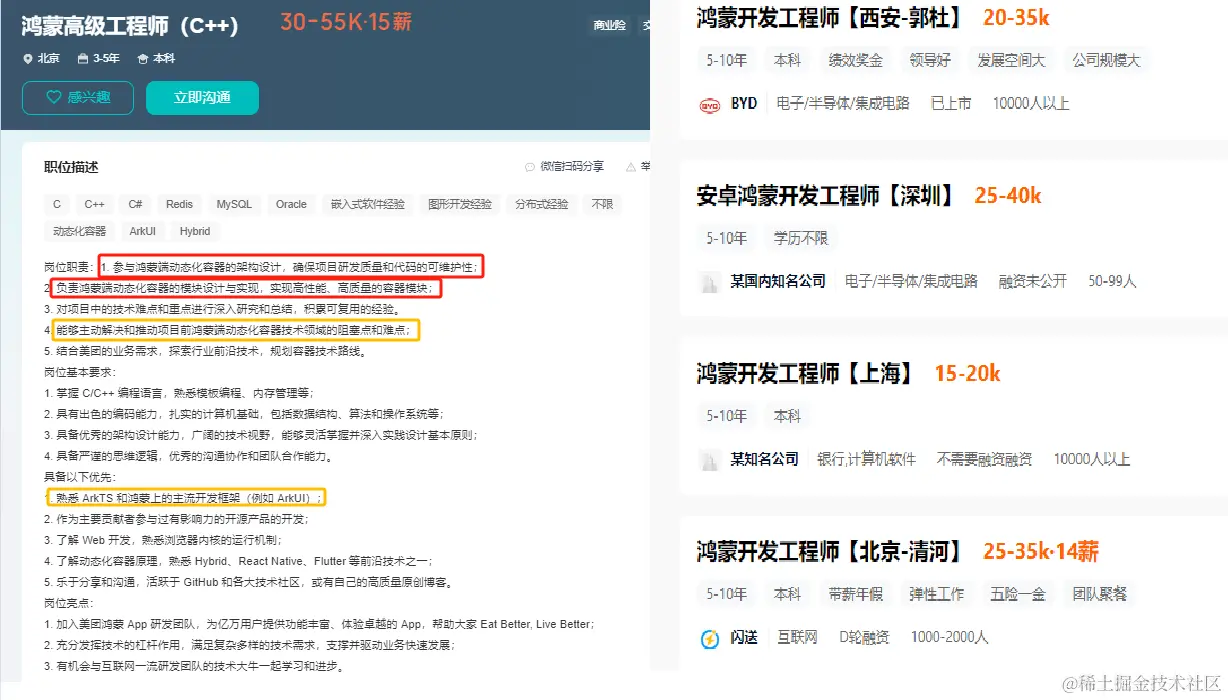The height and width of the screenshot is (700, 1228).
Task: Click the 立即沟通 button
Action: pos(202,98)
